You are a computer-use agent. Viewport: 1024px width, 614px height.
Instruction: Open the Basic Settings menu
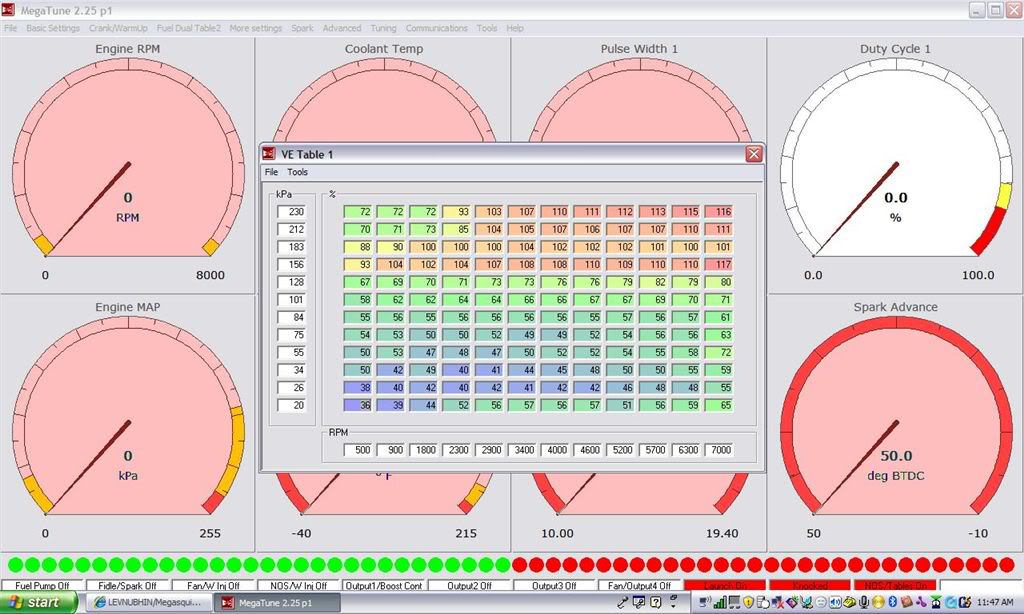click(x=53, y=28)
